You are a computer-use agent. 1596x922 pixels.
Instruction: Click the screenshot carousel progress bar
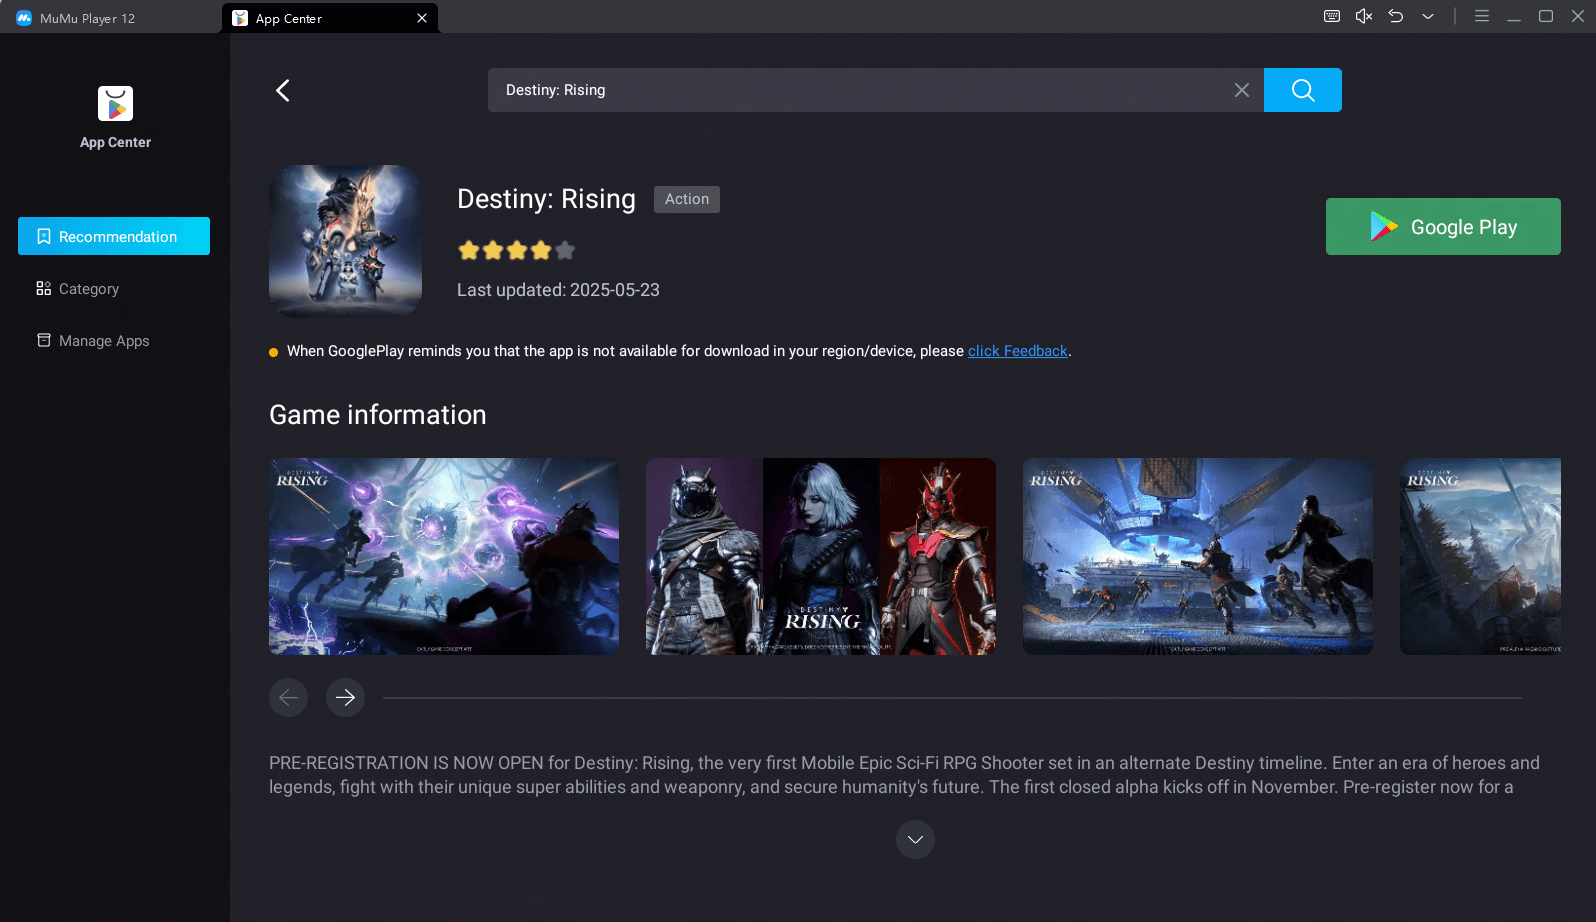(952, 698)
